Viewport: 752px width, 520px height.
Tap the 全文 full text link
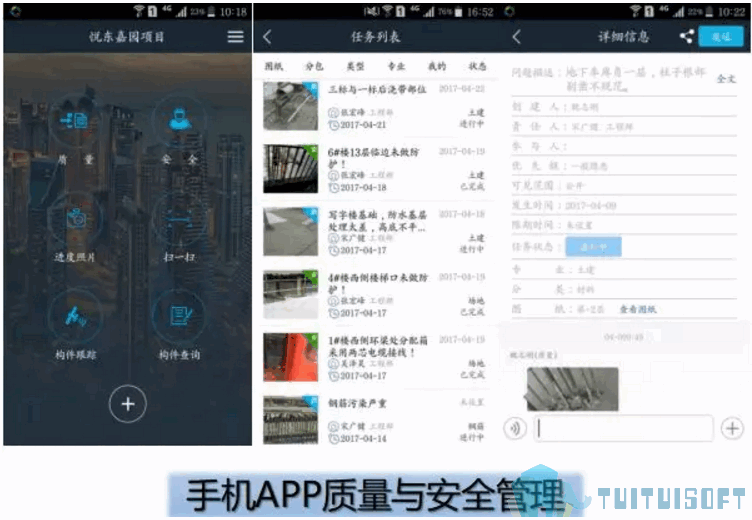[726, 79]
